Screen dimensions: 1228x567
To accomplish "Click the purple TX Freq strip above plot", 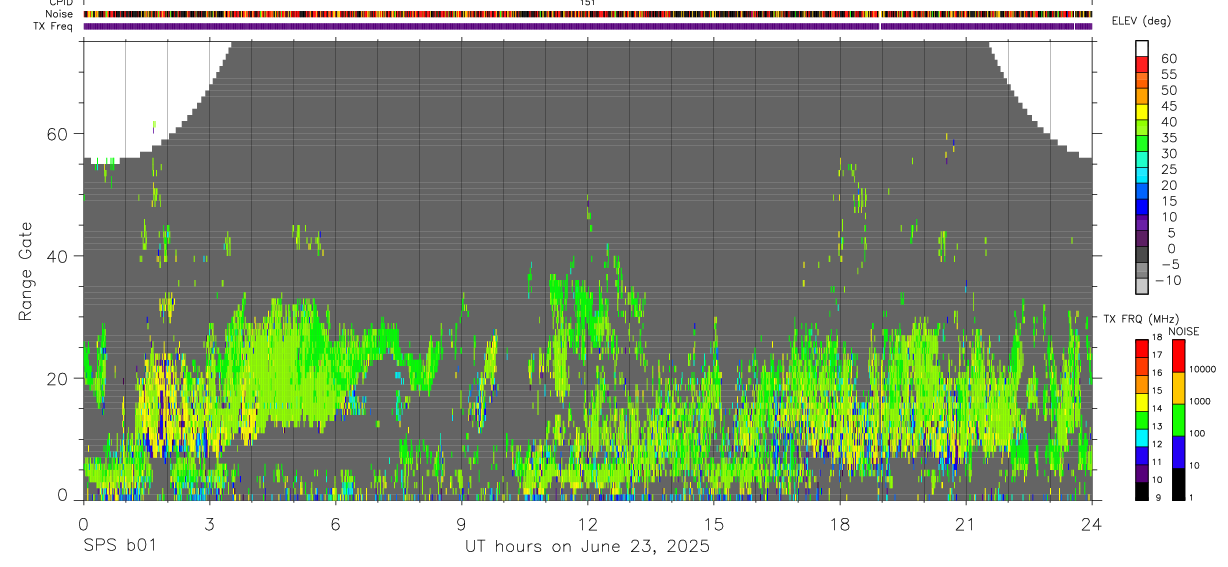I will click(x=588, y=26).
